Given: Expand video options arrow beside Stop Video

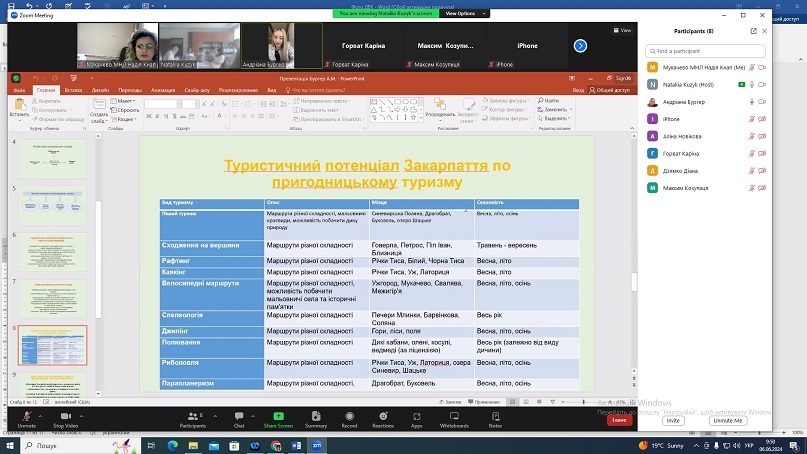Looking at the screenshot, I should coord(81,416).
